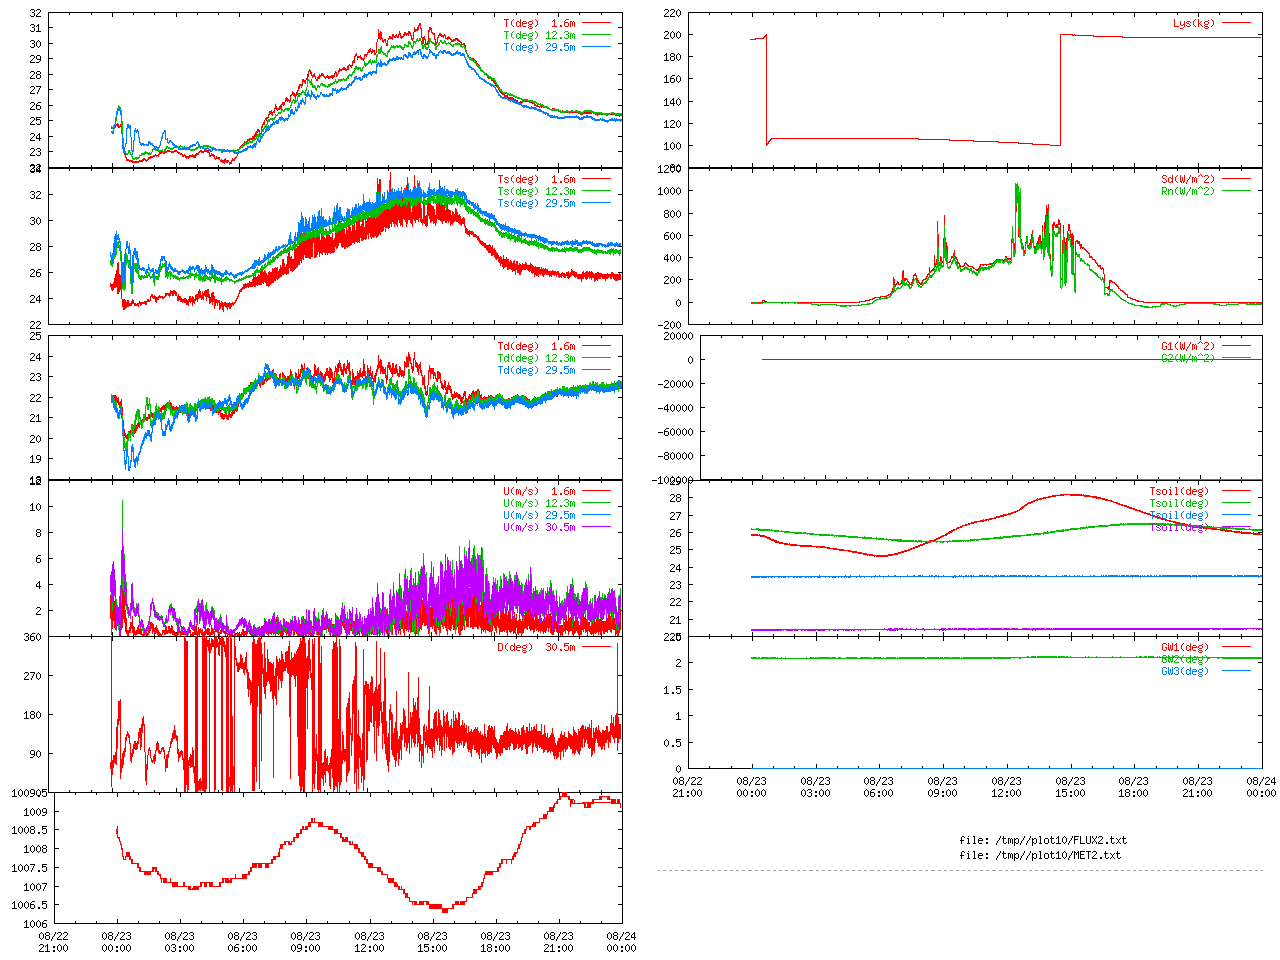Image resolution: width=1280 pixels, height=960 pixels.
Task: Select the D(deg) 30.5m legend label
Action: tap(537, 648)
